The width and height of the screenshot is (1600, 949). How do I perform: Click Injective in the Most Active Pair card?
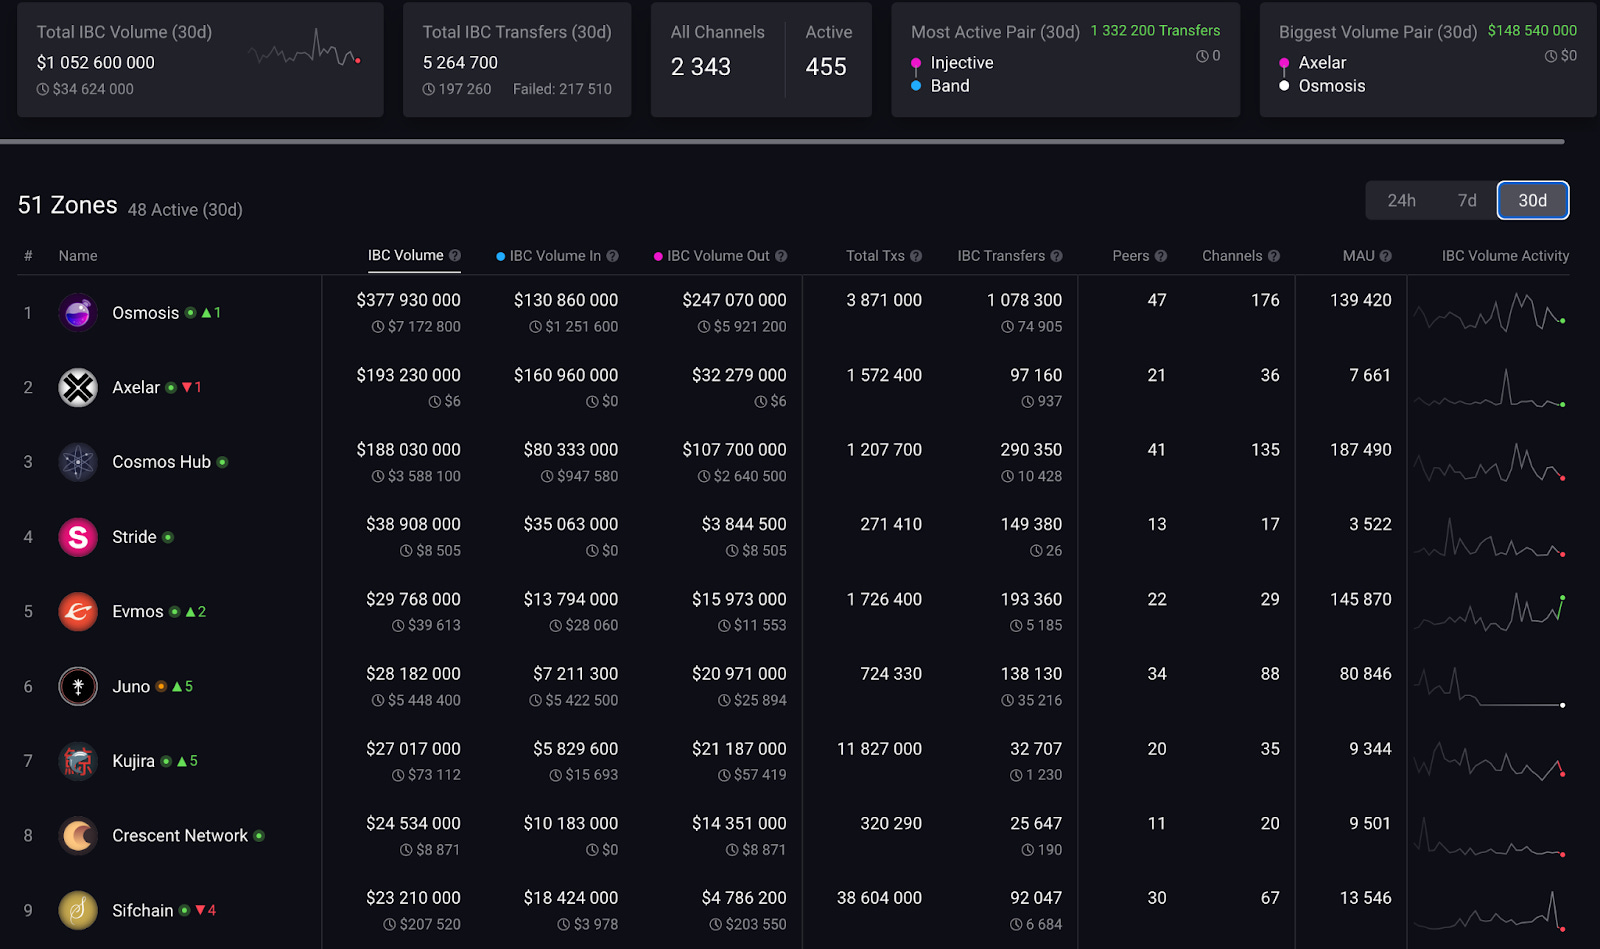click(x=962, y=63)
